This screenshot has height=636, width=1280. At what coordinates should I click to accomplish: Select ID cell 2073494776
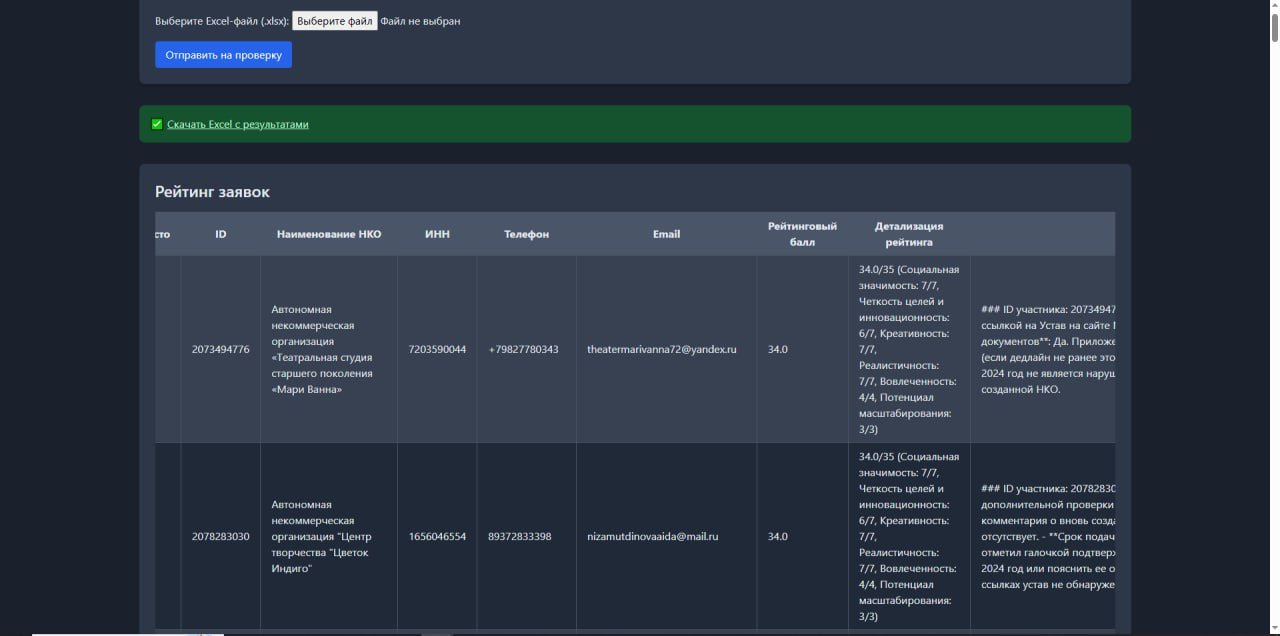[x=220, y=349]
